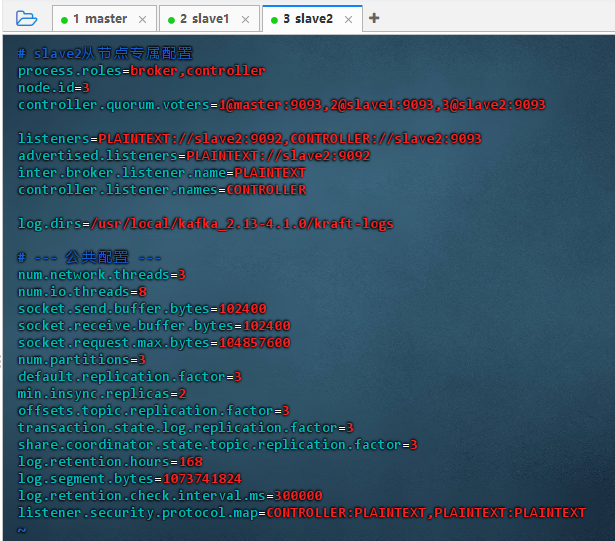
Task: Switch to the 1 master tab
Action: point(104,18)
